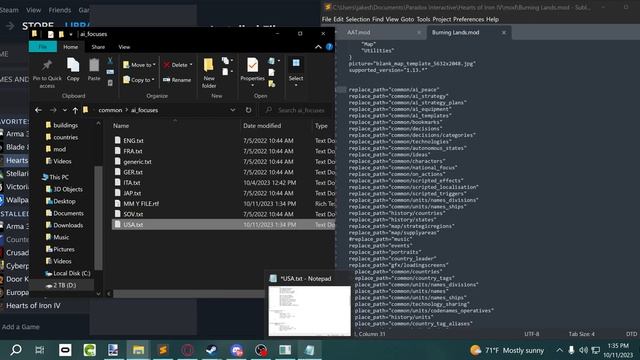The height and width of the screenshot is (360, 640).
Task: Go up one folder level arrow
Action: coord(75,110)
